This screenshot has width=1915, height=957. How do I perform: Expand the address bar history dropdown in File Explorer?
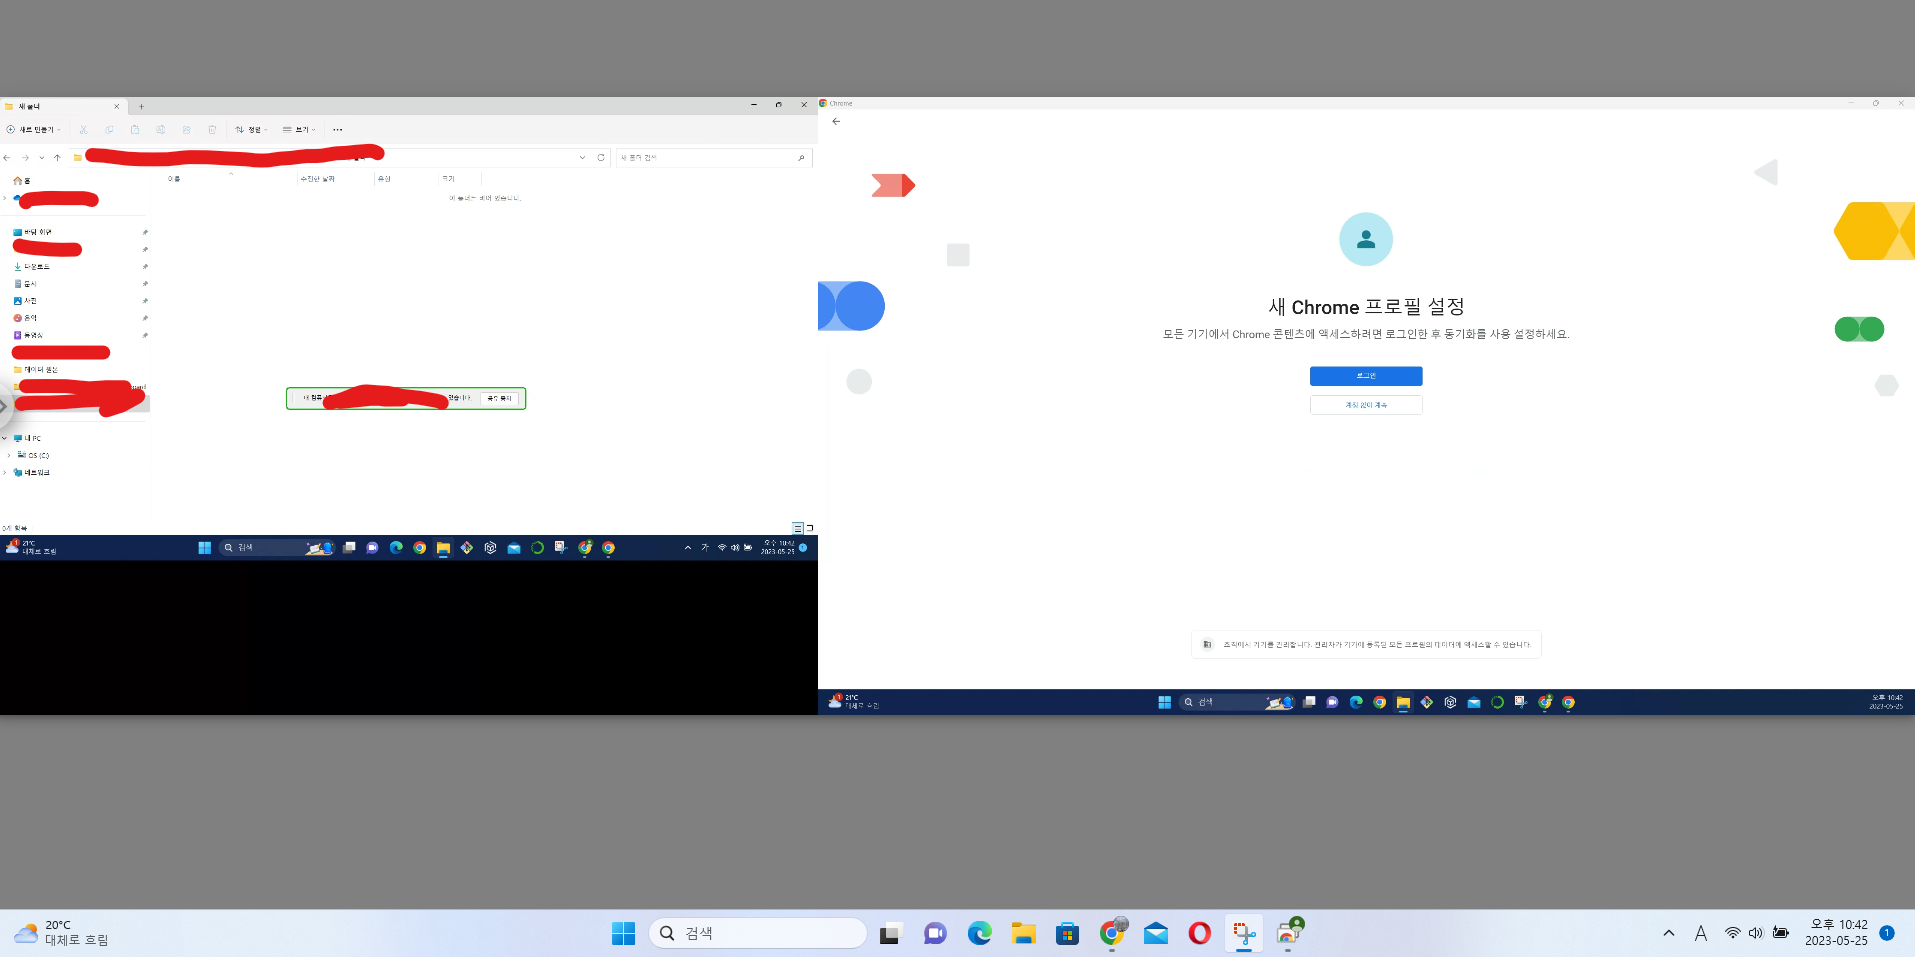click(582, 157)
